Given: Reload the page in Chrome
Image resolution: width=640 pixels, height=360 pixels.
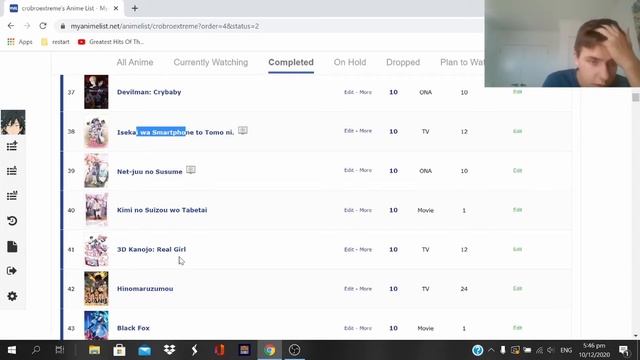Looking at the screenshot, I should click(43, 26).
